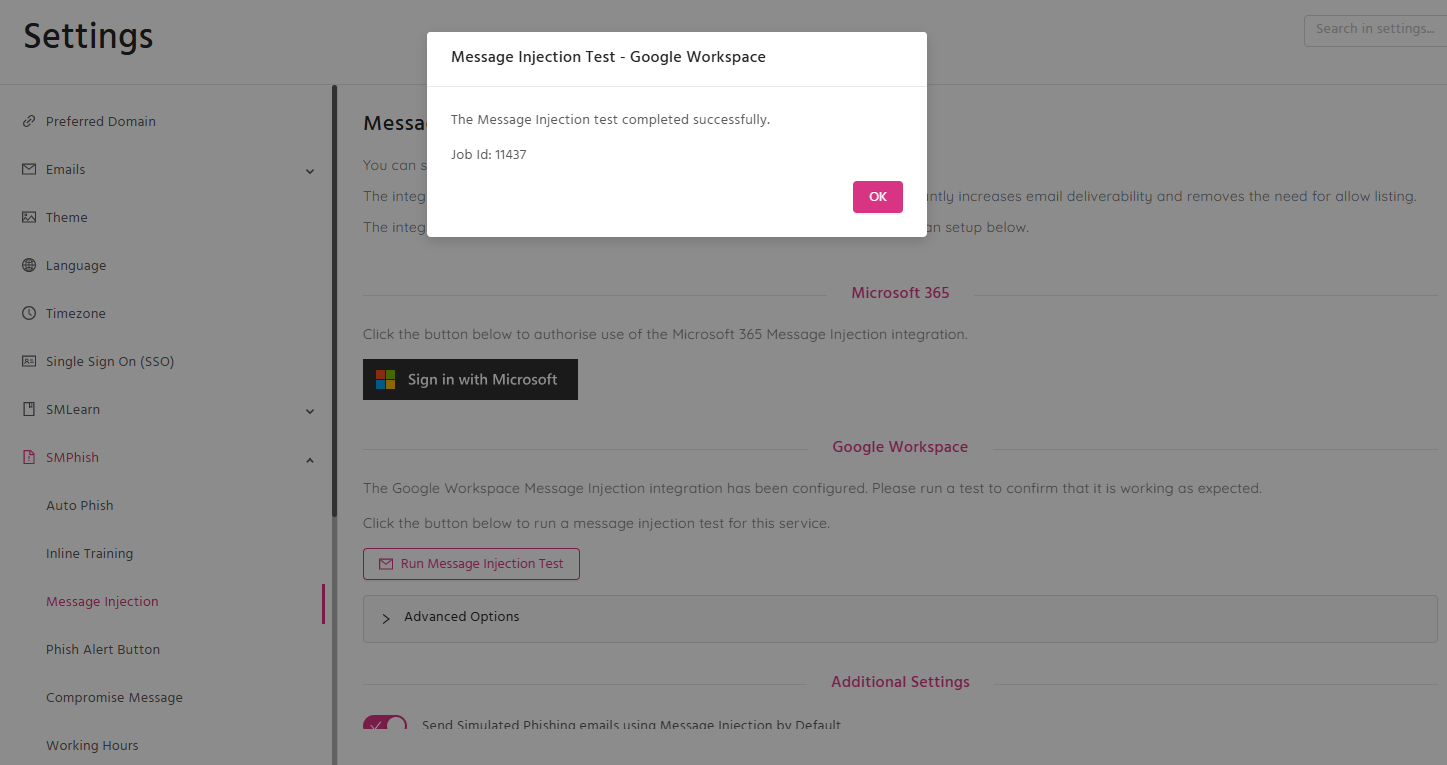Screen dimensions: 1447x765
Task: Click the Search in settings field
Action: point(1375,30)
